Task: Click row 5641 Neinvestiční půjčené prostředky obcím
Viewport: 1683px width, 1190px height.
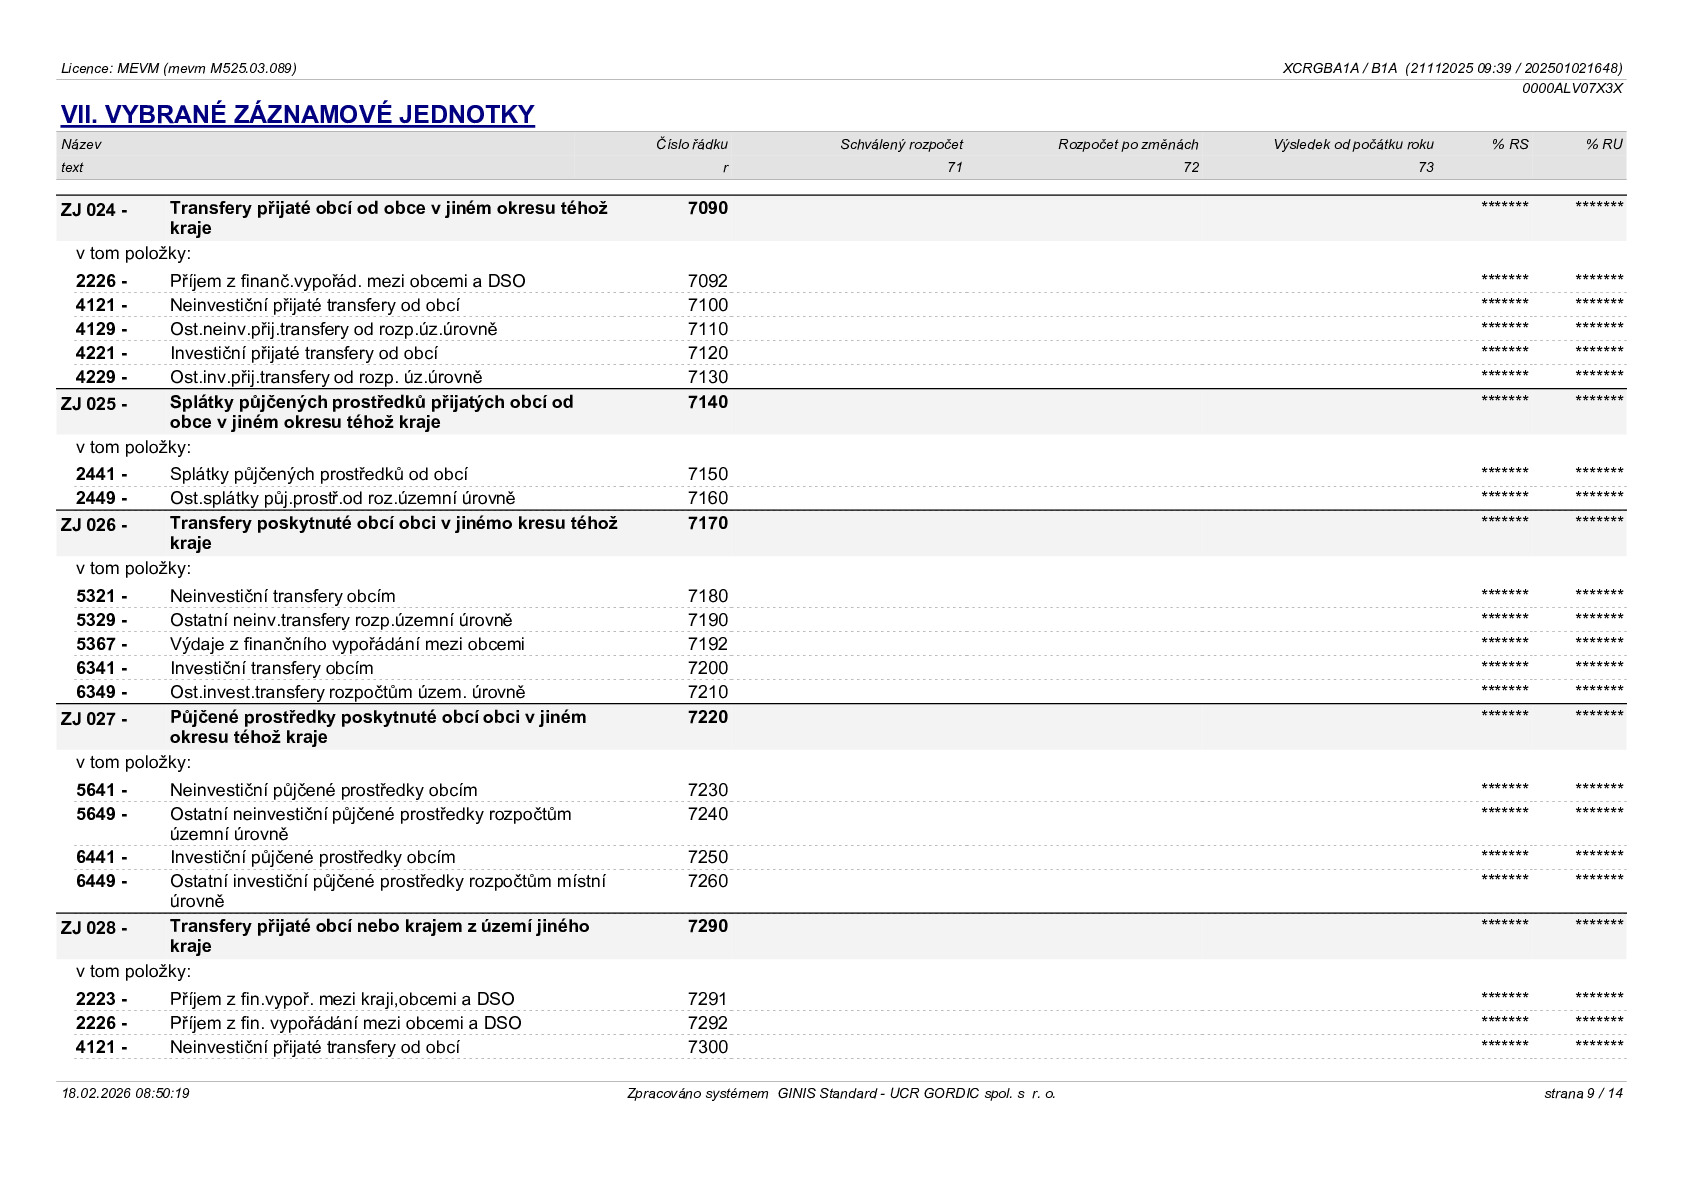Action: click(x=841, y=790)
